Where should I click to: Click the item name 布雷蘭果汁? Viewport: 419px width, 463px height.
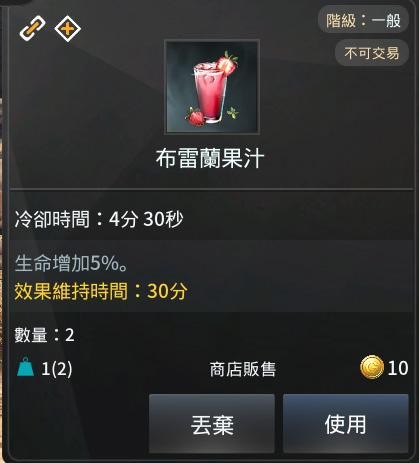click(x=210, y=158)
